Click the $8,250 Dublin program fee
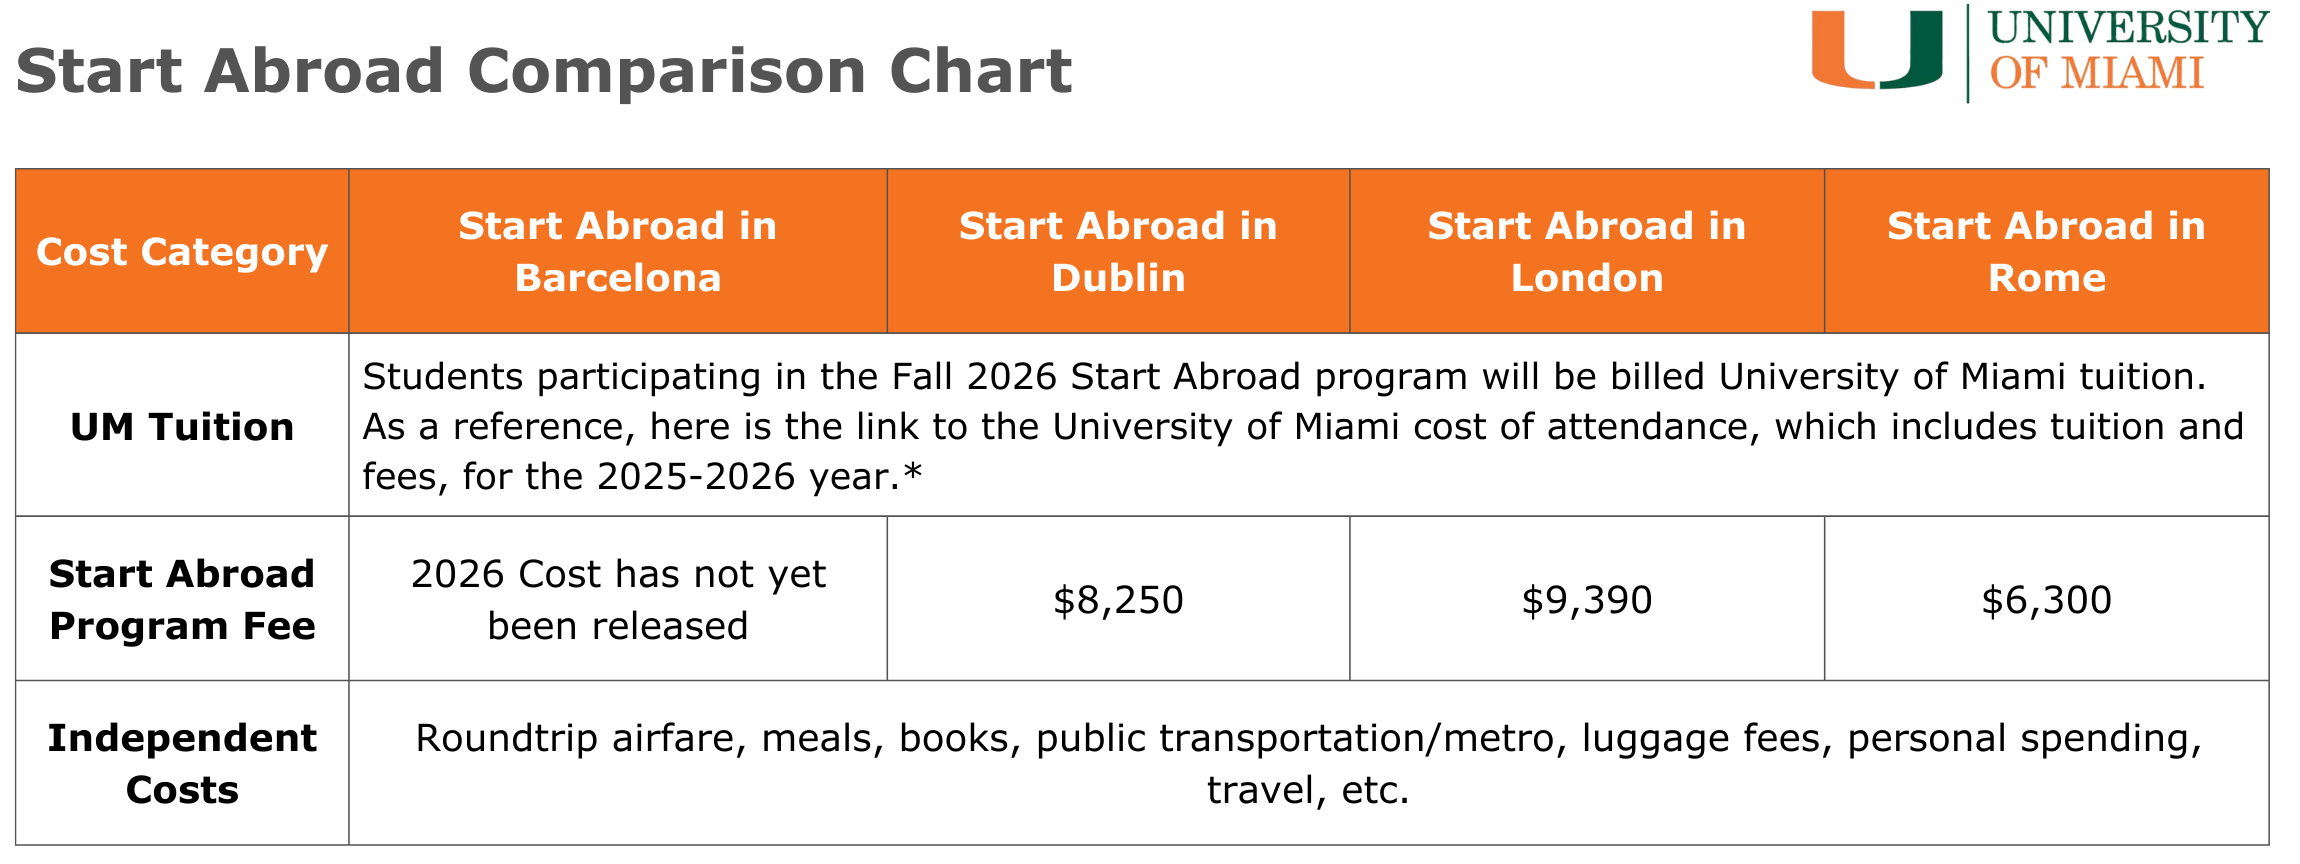Screen dimensions: 2300x864 1118,600
